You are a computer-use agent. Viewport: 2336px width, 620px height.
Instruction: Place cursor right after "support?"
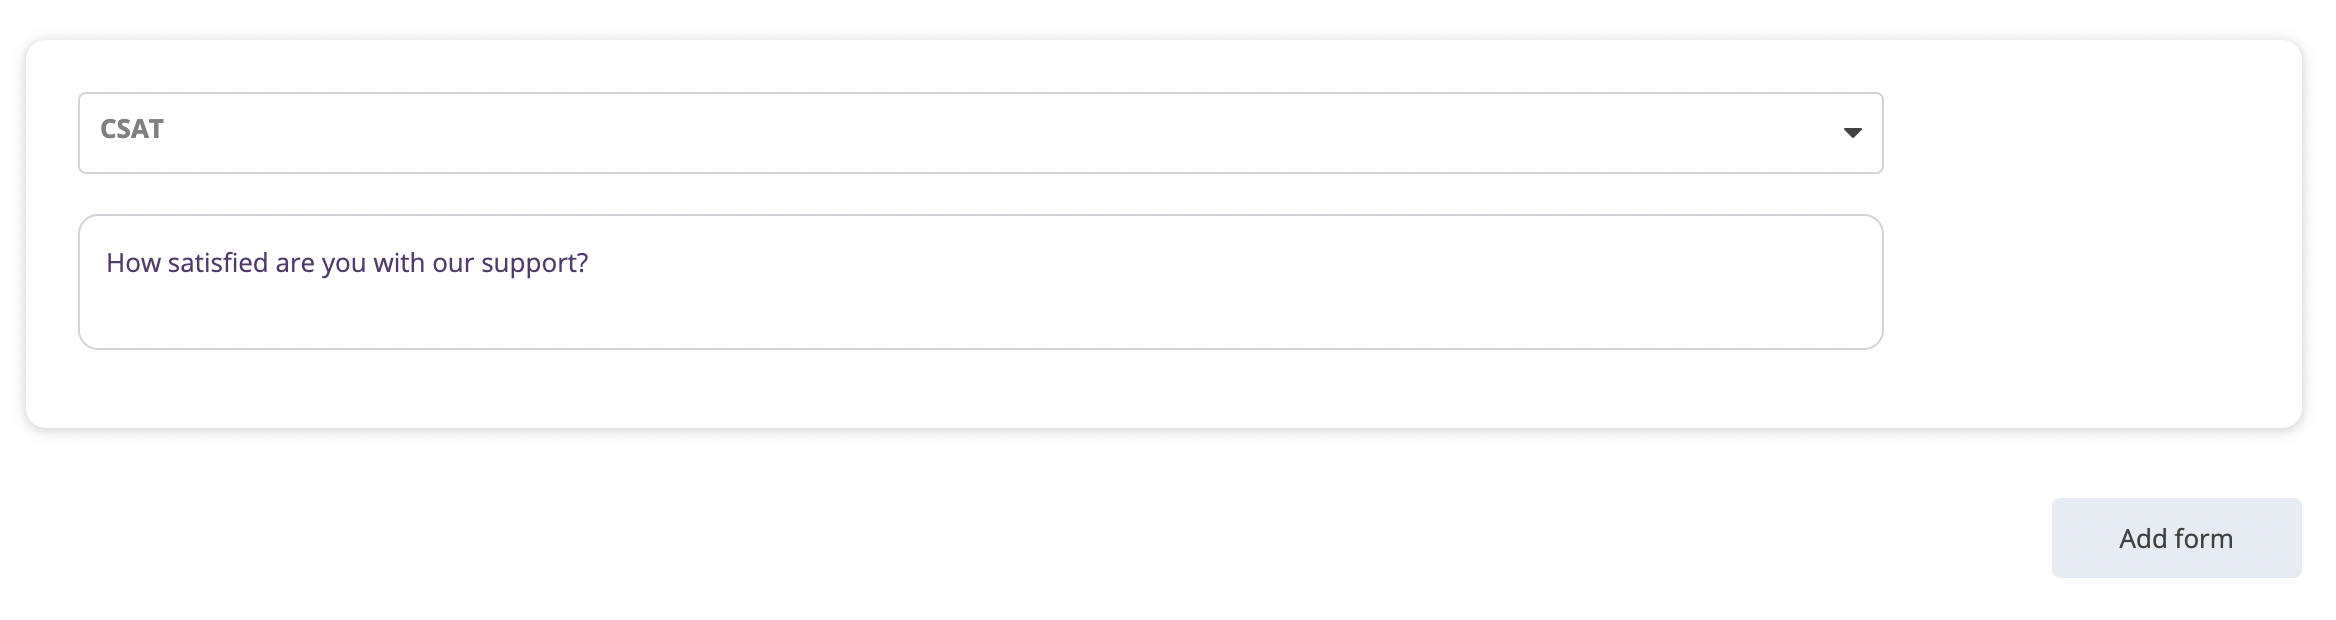coord(590,263)
